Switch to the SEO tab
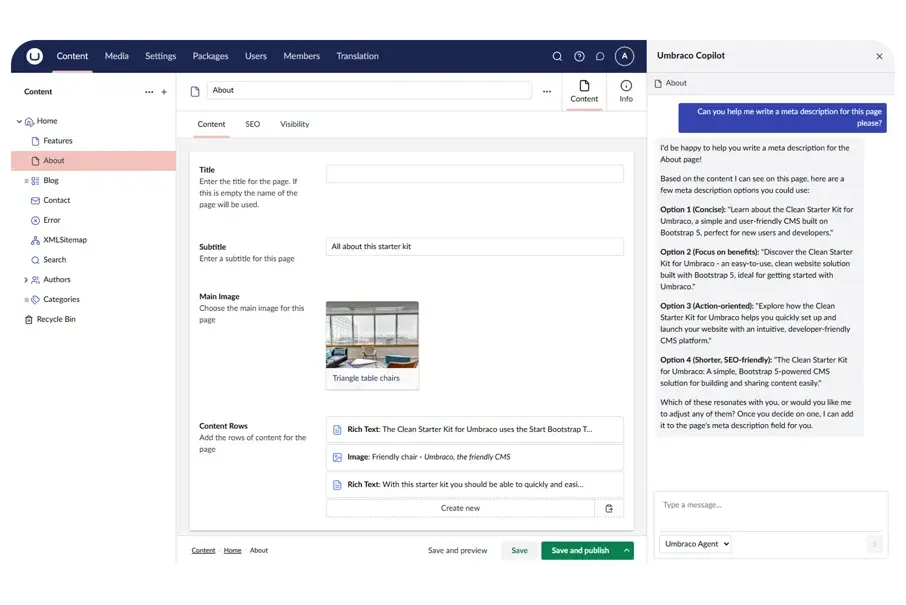 pos(253,124)
